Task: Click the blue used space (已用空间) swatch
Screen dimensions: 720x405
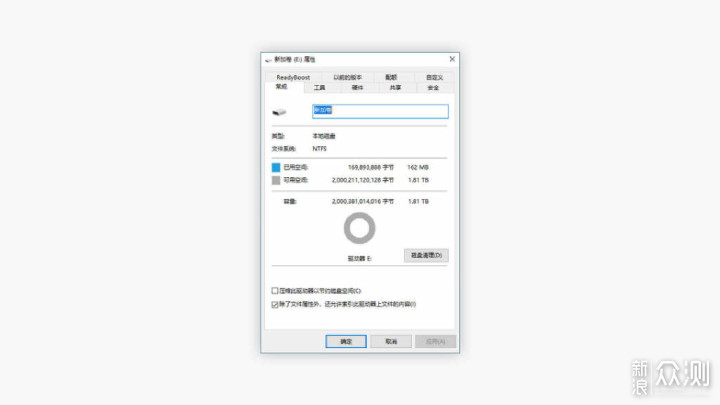Action: click(x=277, y=167)
